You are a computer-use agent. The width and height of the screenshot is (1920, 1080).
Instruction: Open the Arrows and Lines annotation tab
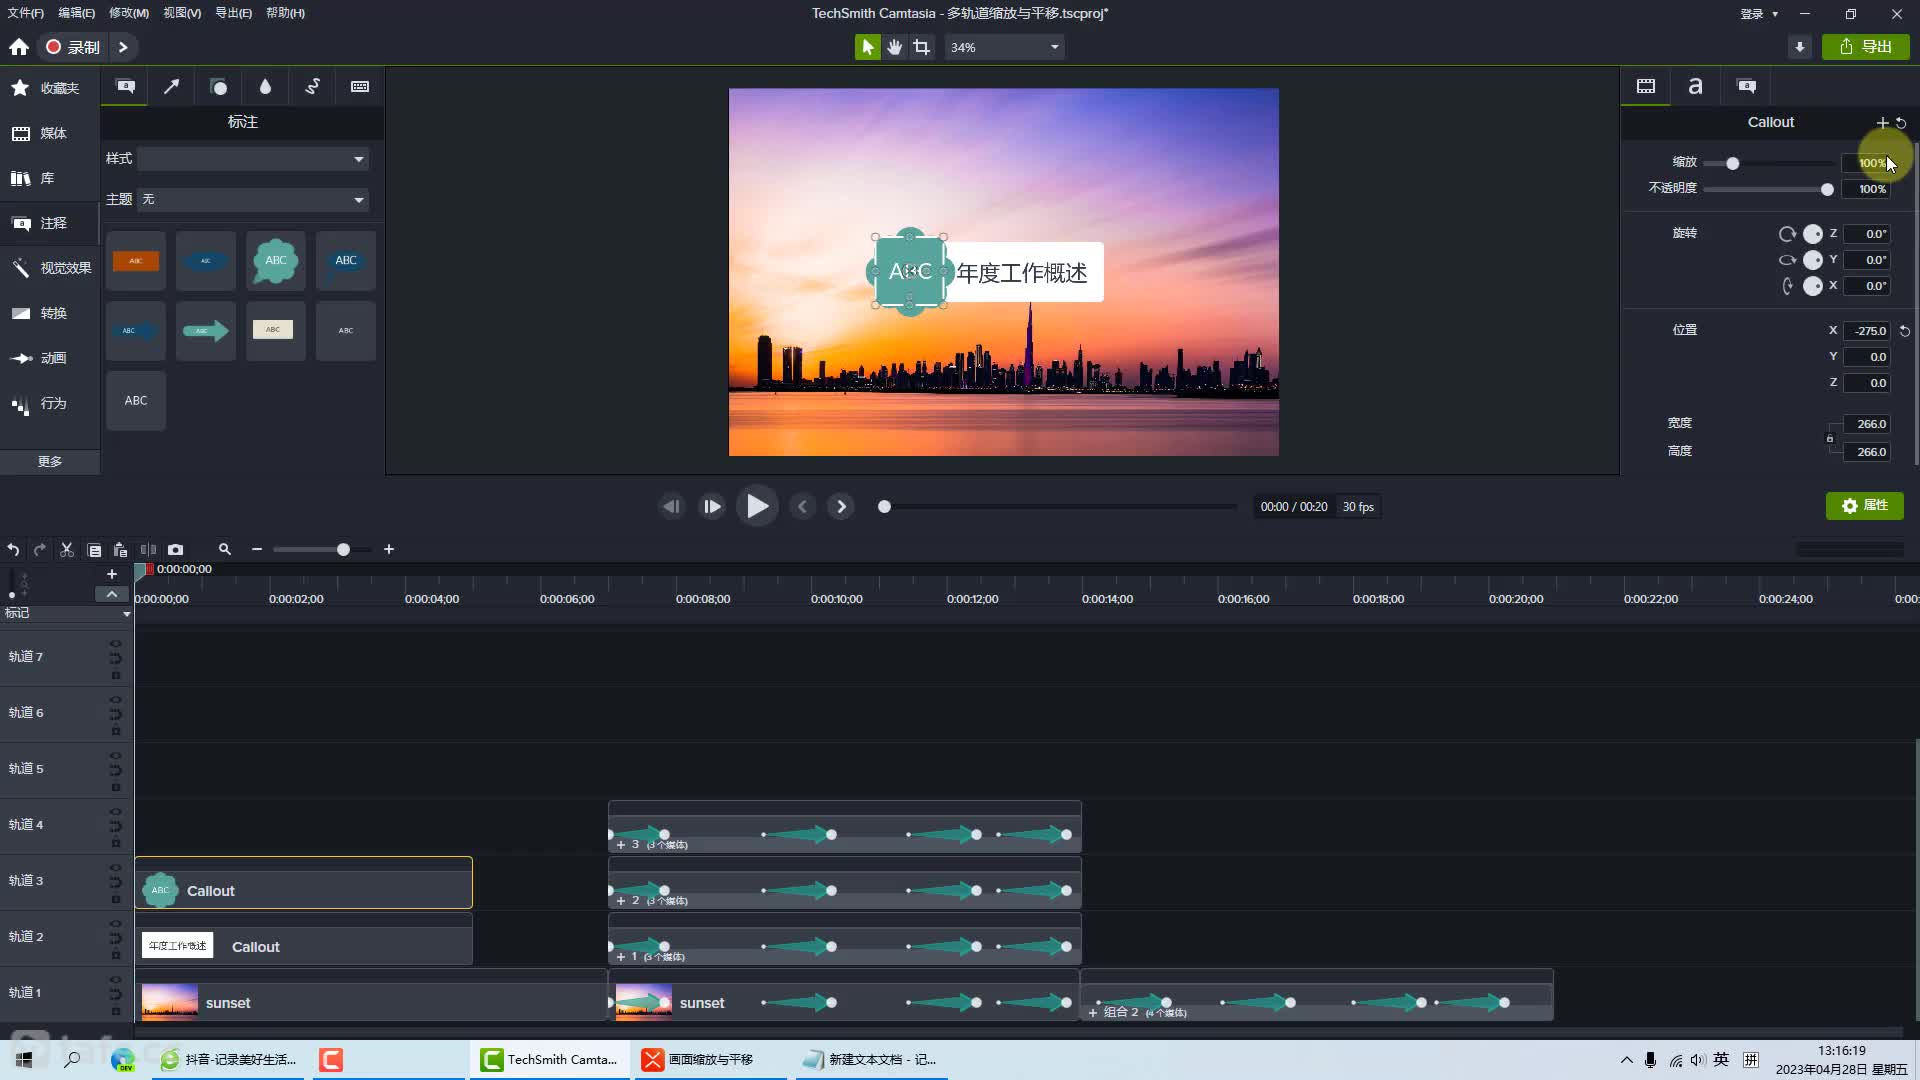[172, 87]
